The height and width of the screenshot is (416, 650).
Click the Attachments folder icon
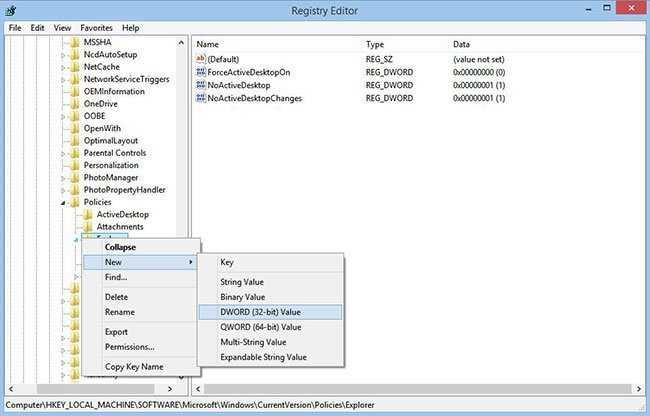pyautogui.click(x=87, y=227)
